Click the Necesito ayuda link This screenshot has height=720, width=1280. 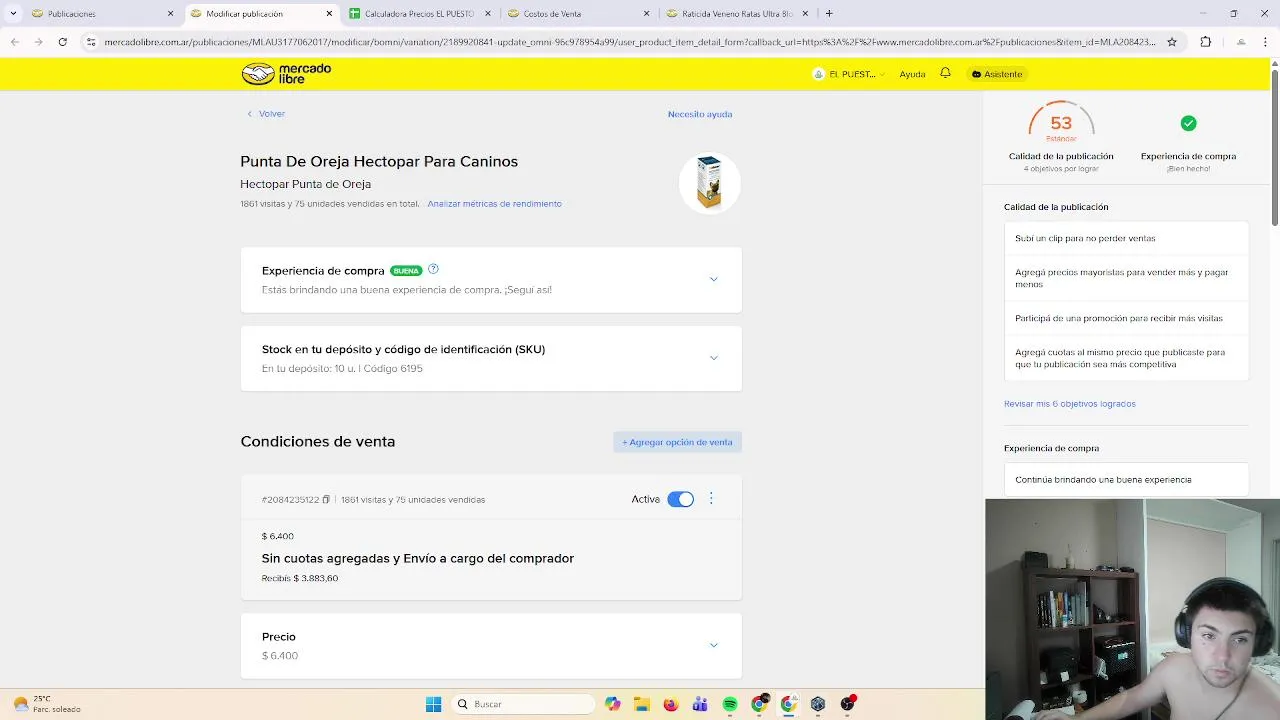(700, 114)
